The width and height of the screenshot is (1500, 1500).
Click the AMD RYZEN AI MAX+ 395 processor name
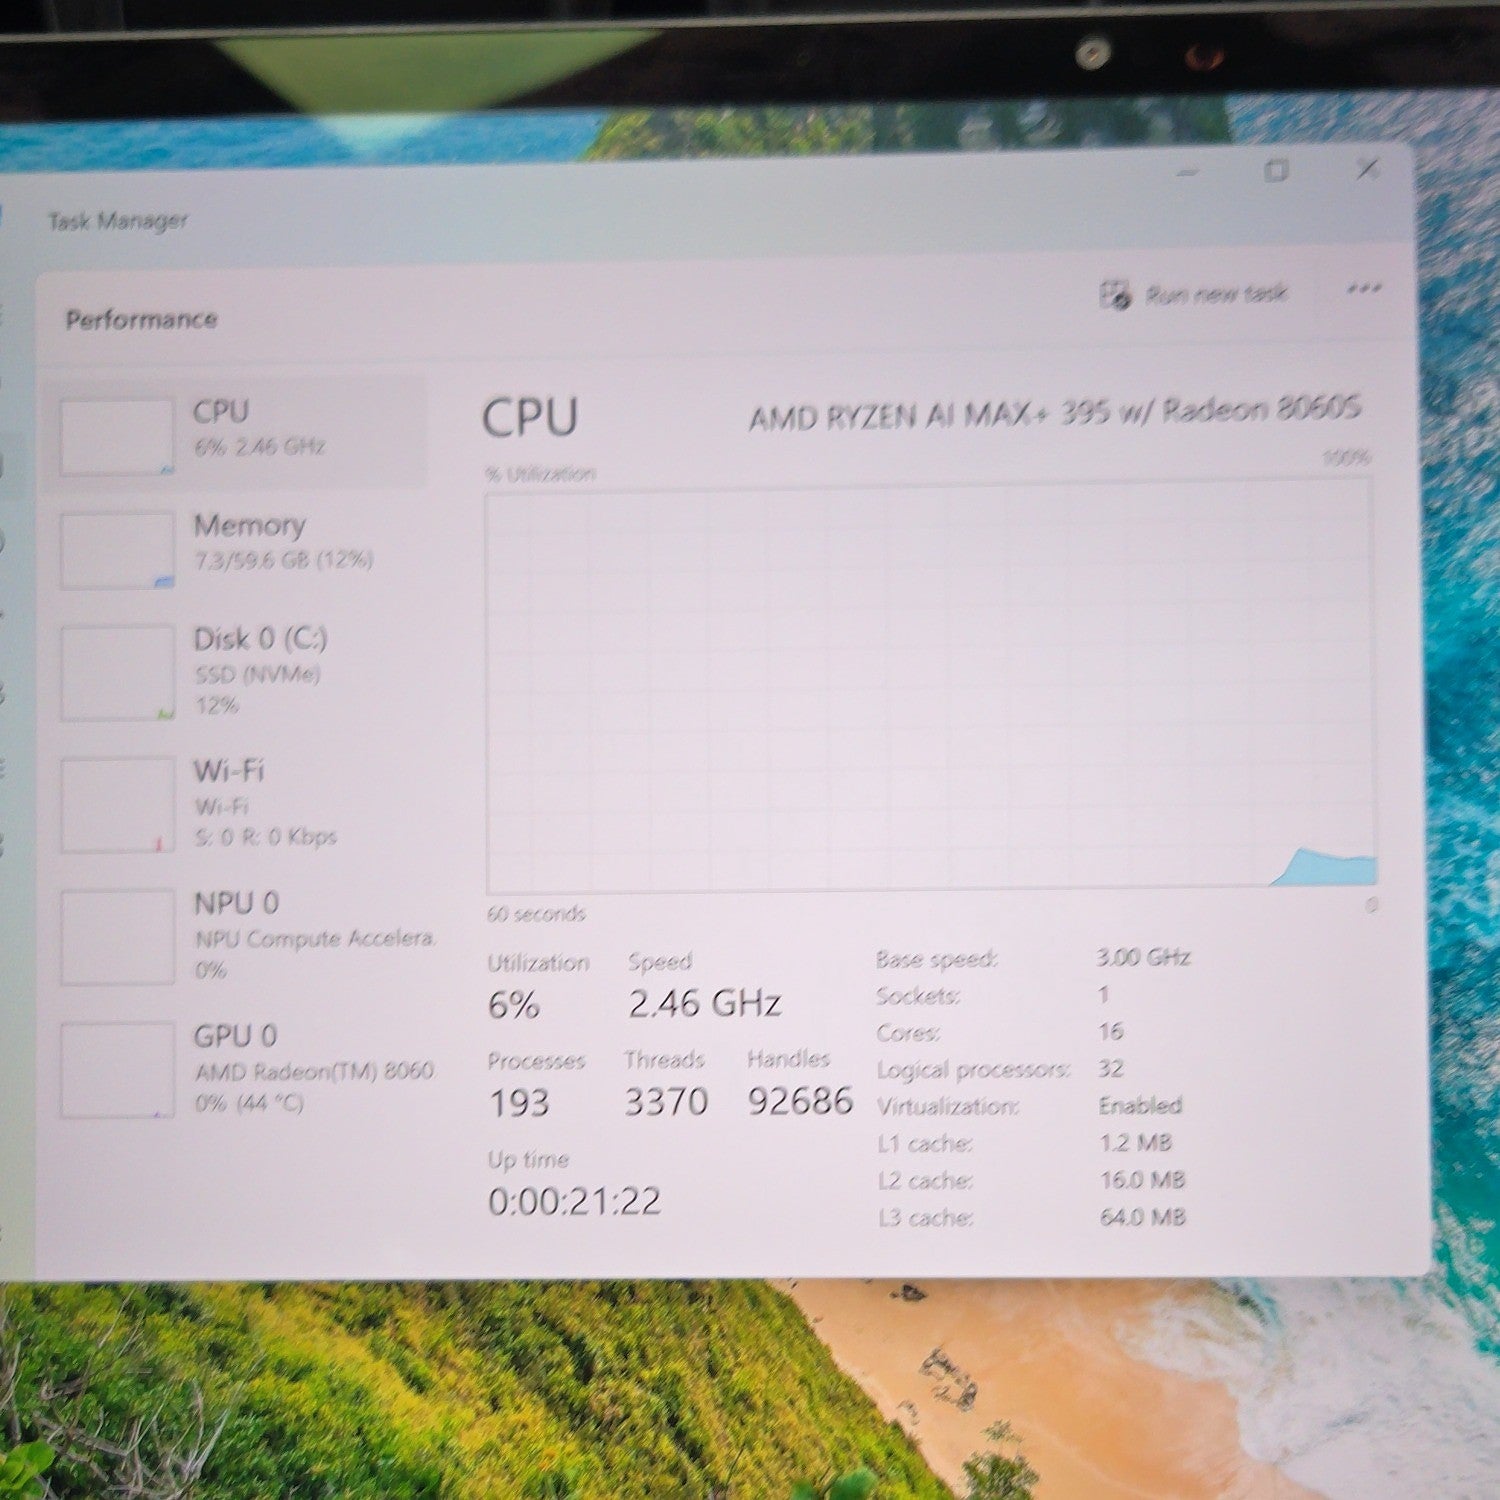[x=1055, y=410]
